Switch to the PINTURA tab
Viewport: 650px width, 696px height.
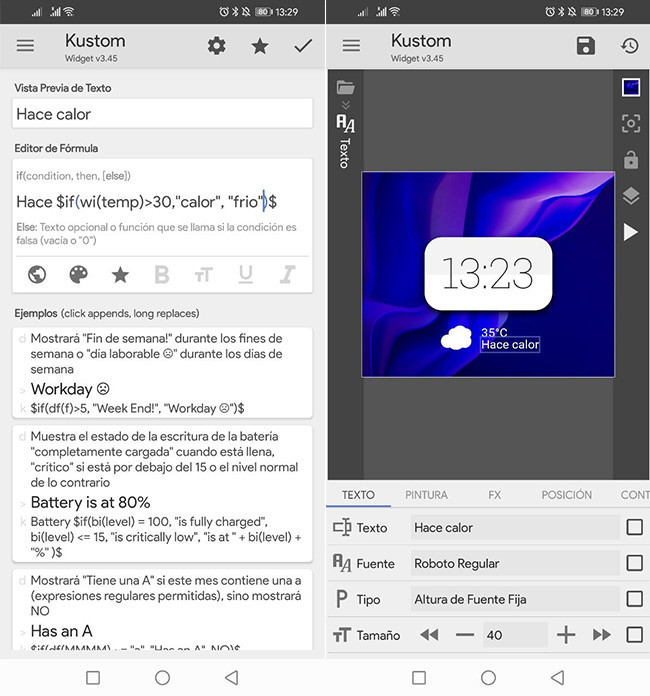[x=428, y=495]
